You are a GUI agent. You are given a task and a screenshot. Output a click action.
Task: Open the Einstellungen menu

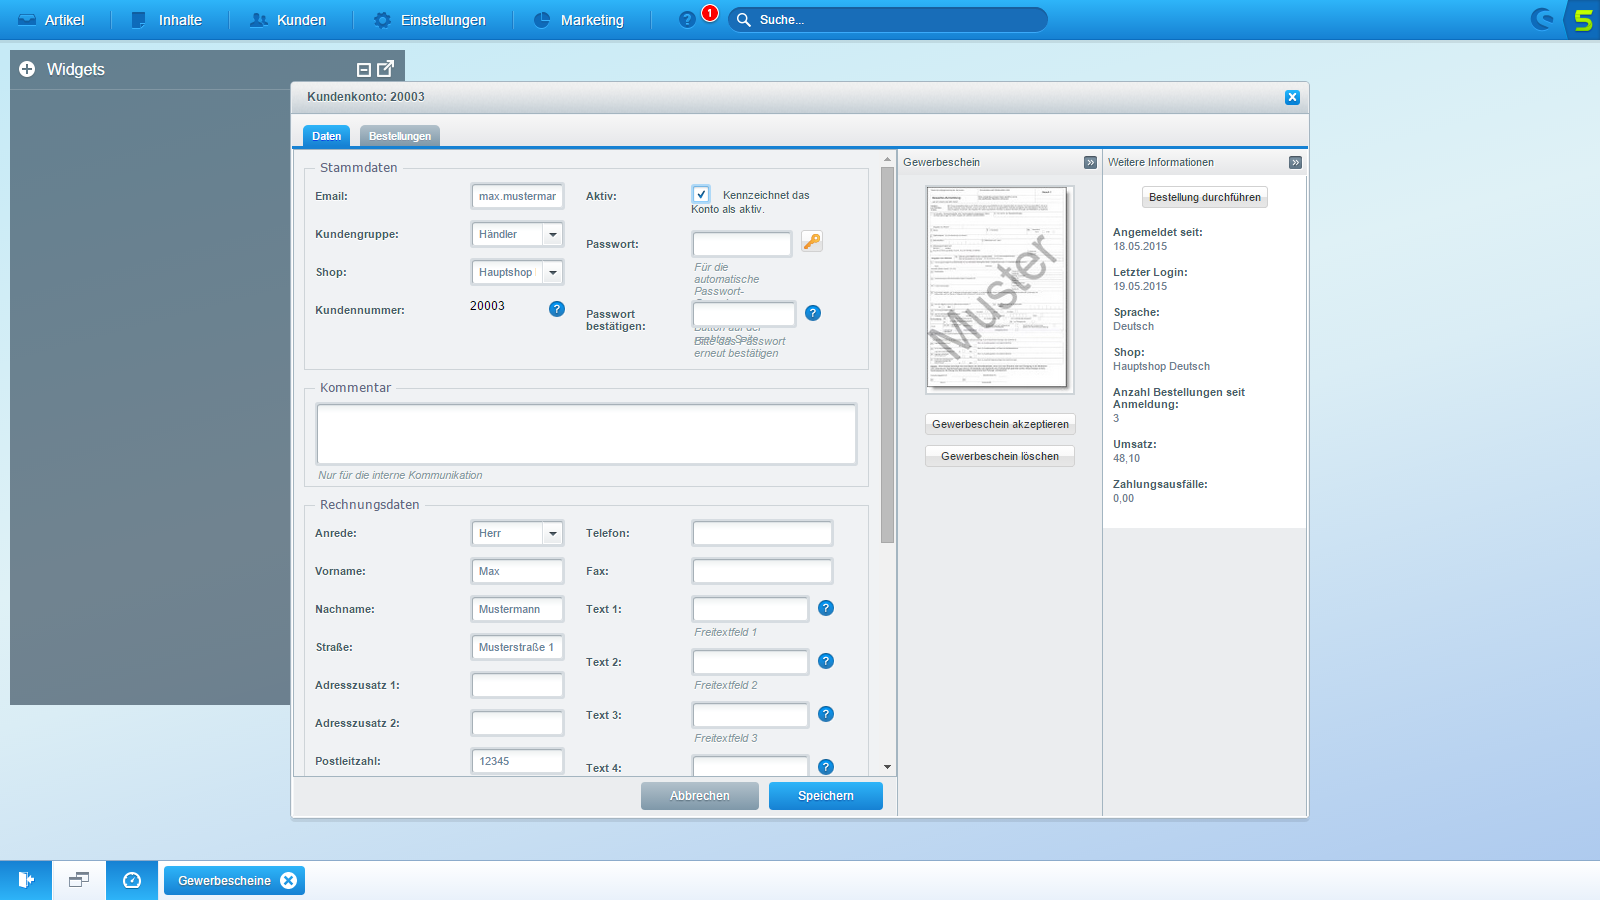click(430, 20)
